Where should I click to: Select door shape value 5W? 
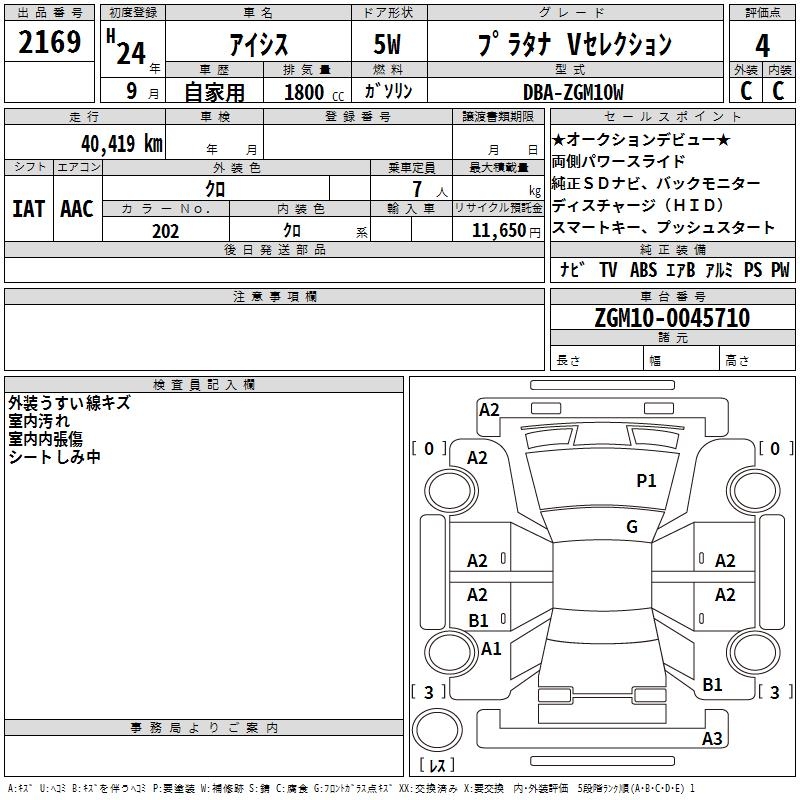[x=387, y=45]
